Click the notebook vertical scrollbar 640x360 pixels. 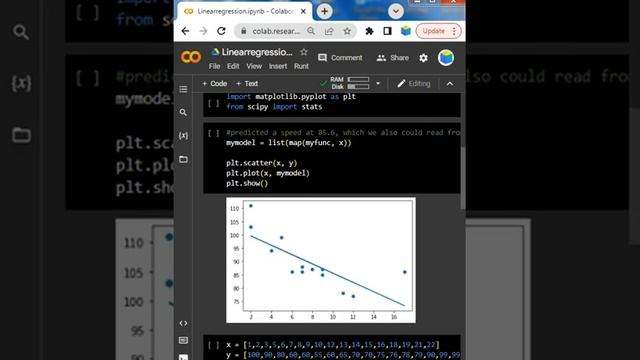pos(462,178)
